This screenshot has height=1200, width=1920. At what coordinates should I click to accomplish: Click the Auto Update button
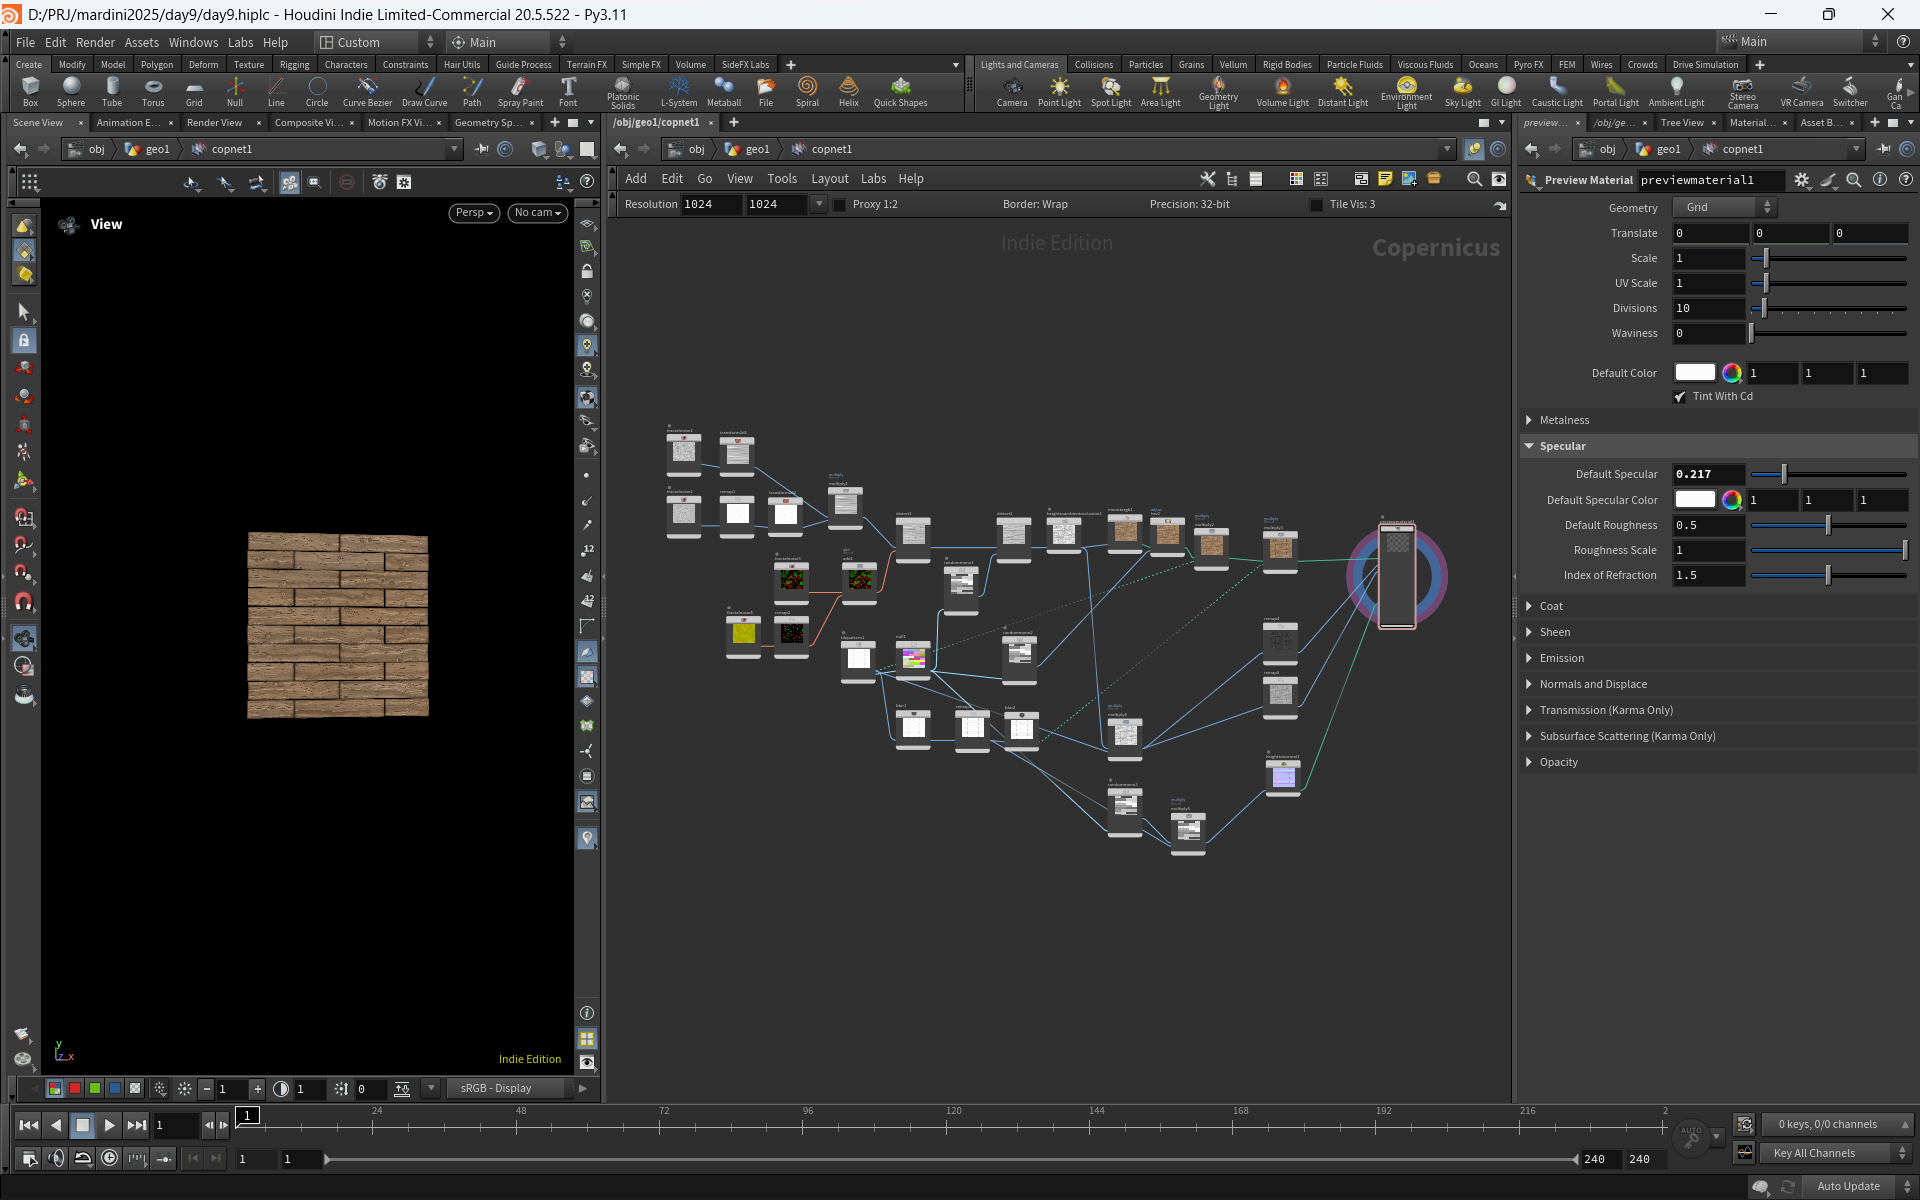pos(1848,1186)
